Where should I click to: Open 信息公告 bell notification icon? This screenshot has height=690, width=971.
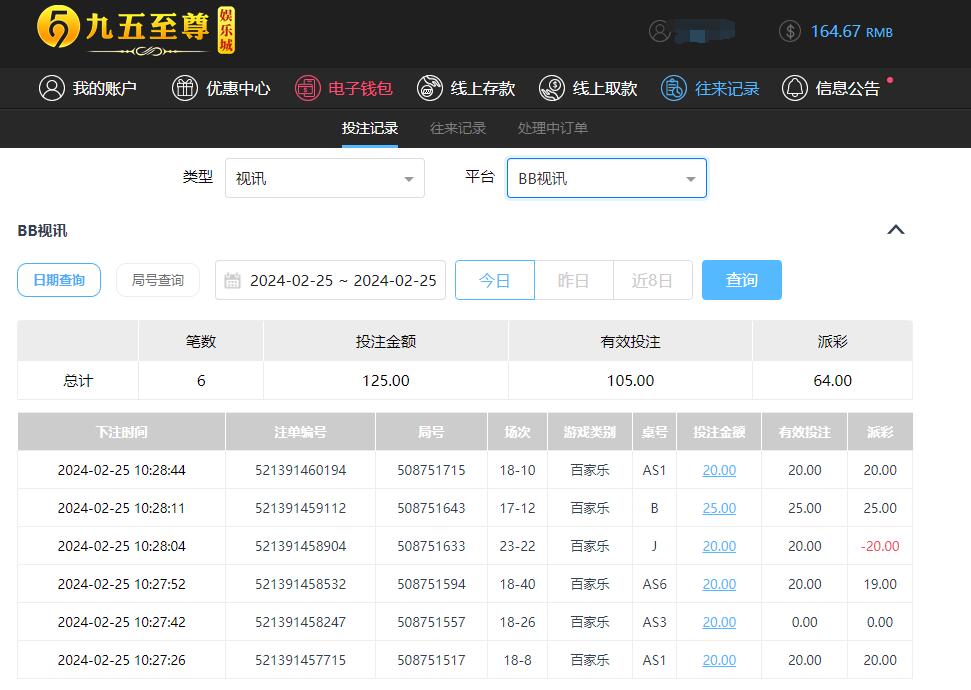[x=795, y=88]
